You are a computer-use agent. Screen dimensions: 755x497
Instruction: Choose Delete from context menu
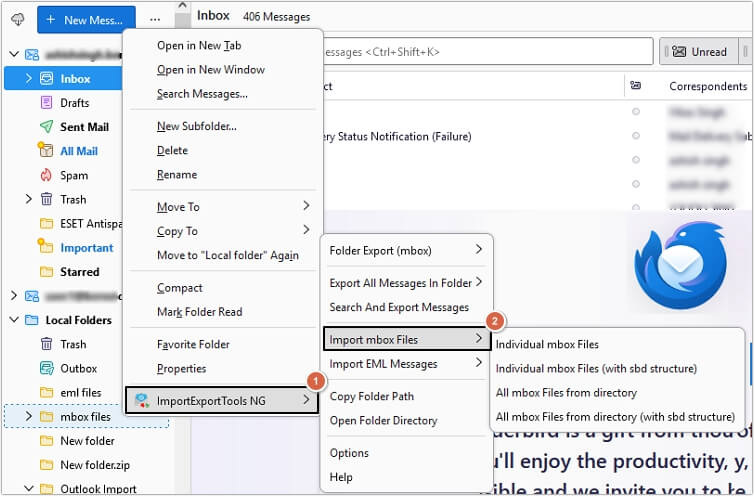[x=223, y=150]
